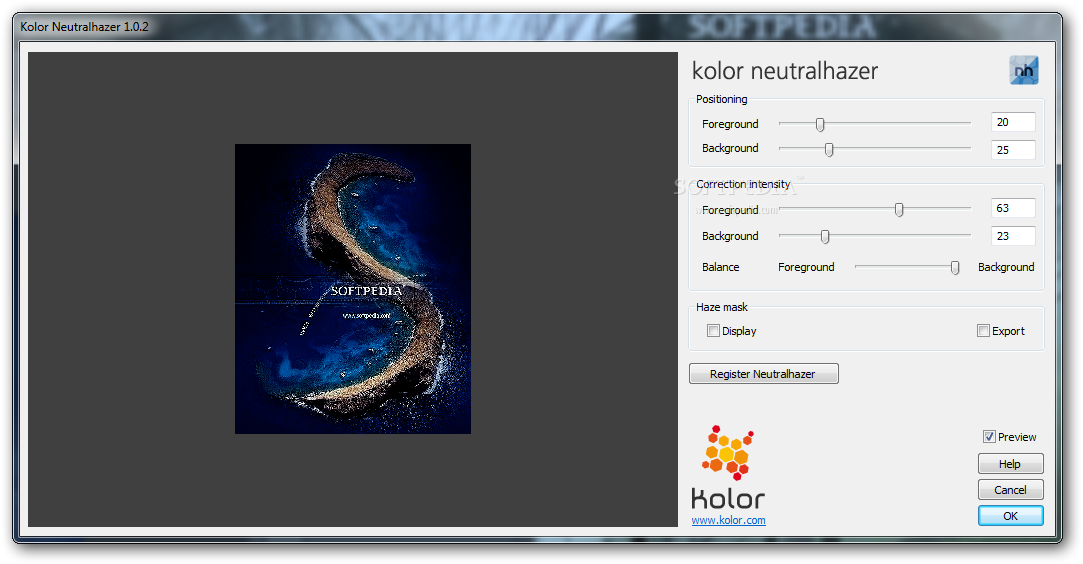The height and width of the screenshot is (564, 1083).
Task: Click the Positioning Background slider handle
Action: (x=829, y=149)
